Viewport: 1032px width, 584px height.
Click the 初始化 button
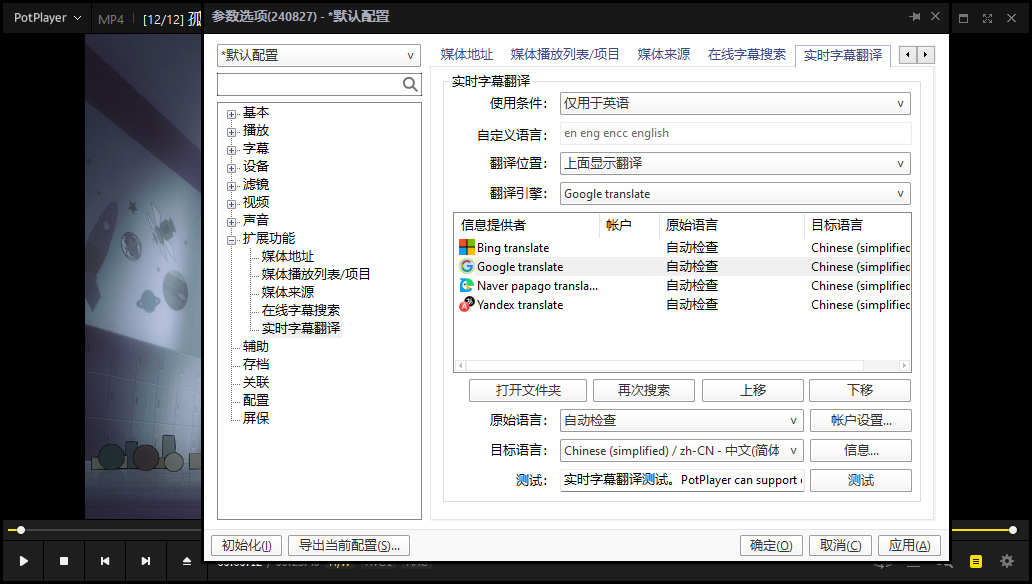point(246,545)
